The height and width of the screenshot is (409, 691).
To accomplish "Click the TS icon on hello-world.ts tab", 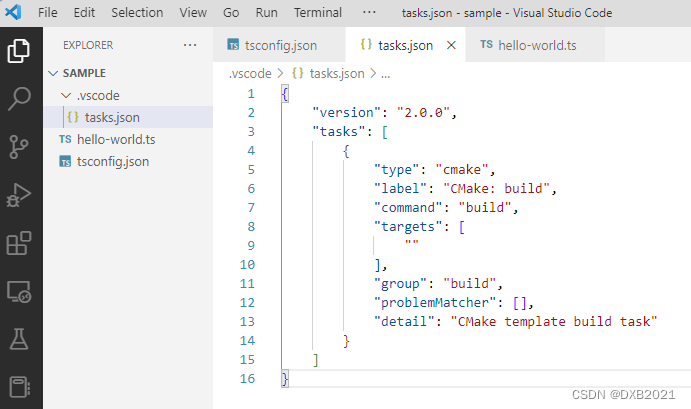I will pyautogui.click(x=487, y=45).
